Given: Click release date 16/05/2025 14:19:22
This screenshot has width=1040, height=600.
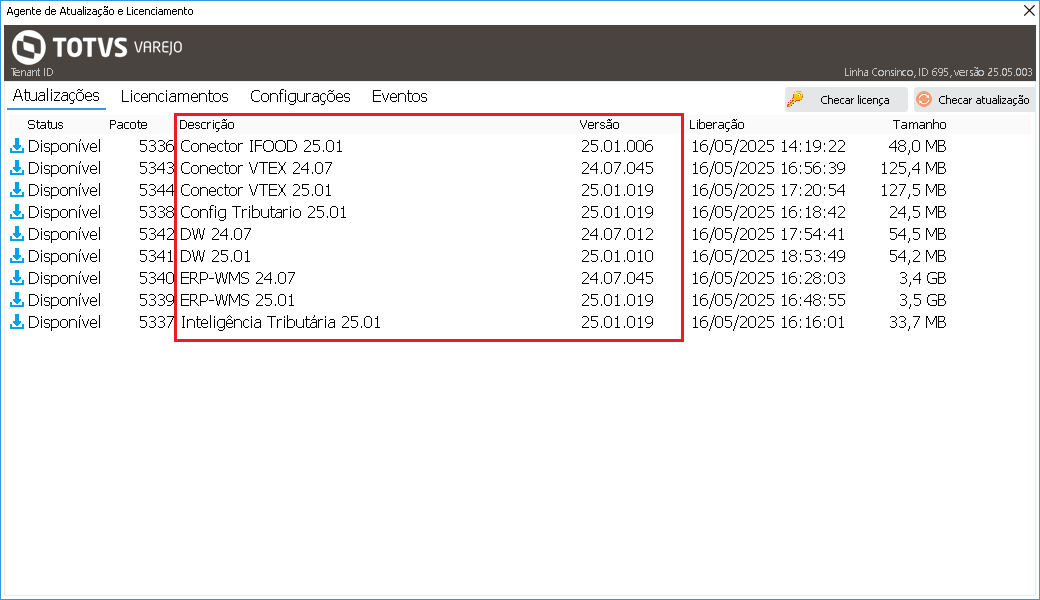Looking at the screenshot, I should [768, 146].
